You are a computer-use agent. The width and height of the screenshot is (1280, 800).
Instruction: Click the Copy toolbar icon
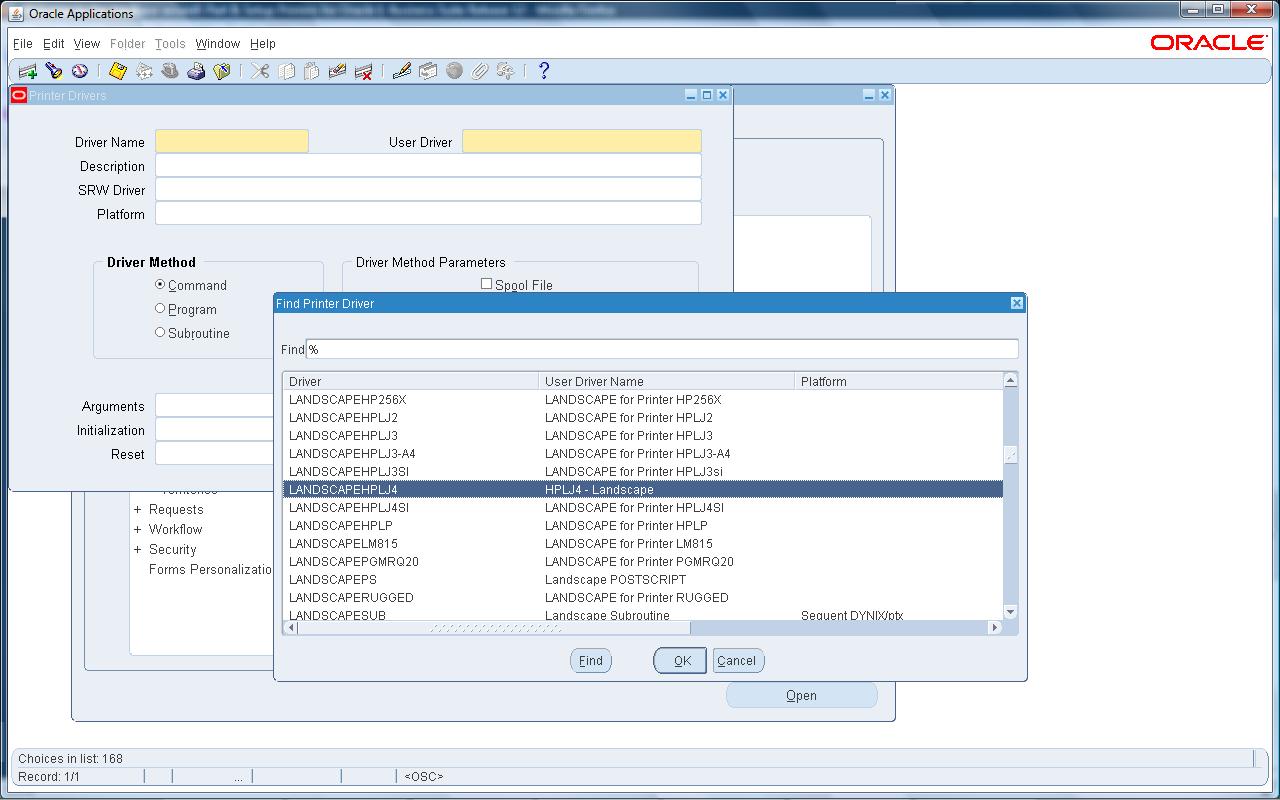tap(286, 71)
